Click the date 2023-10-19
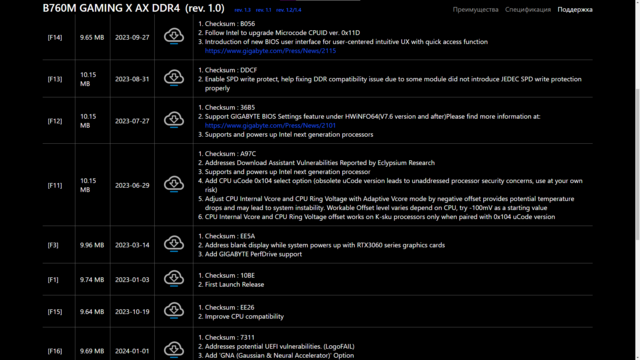 (x=132, y=311)
